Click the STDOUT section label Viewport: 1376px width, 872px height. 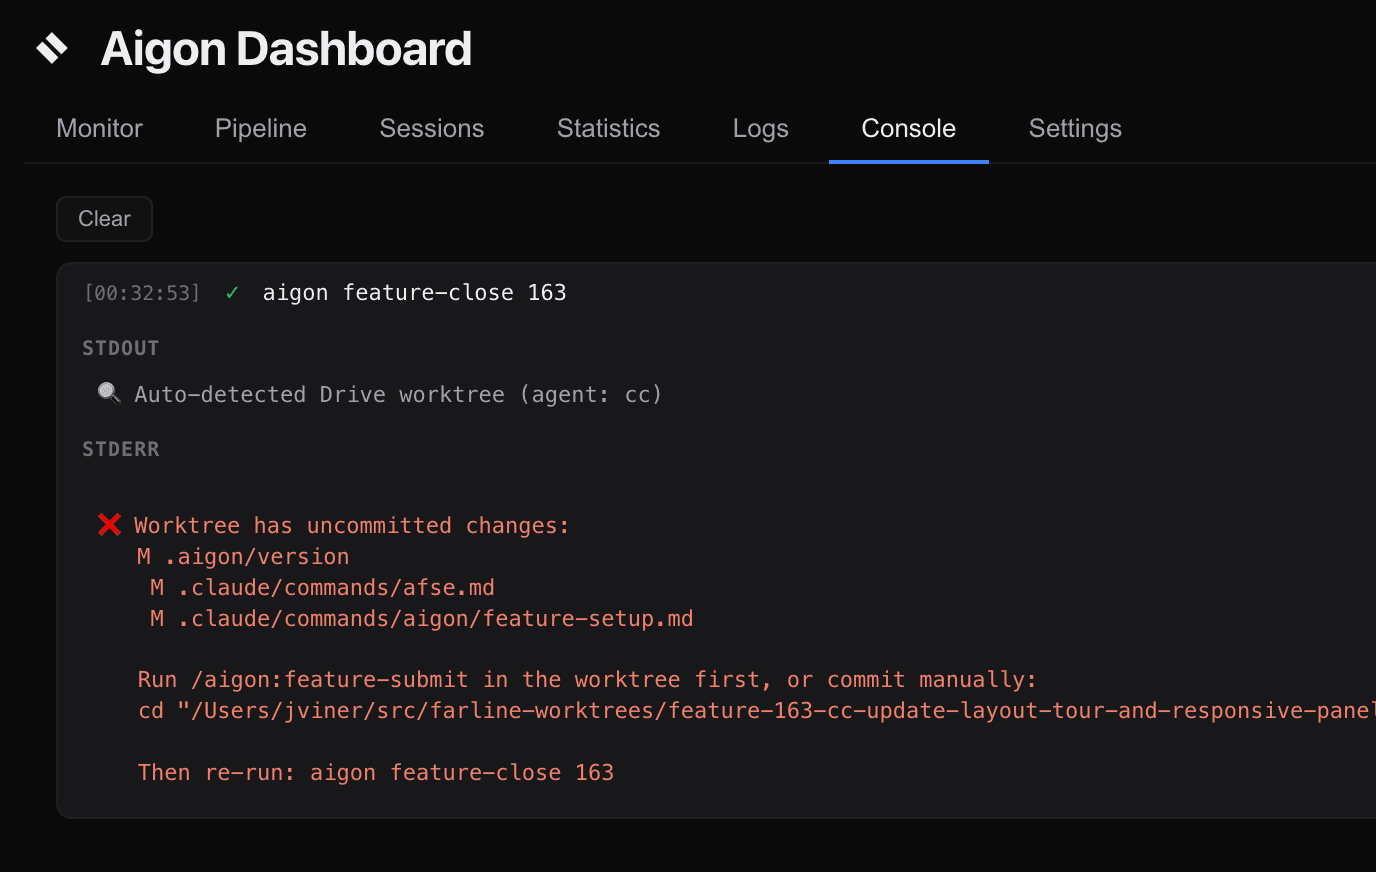(x=120, y=348)
